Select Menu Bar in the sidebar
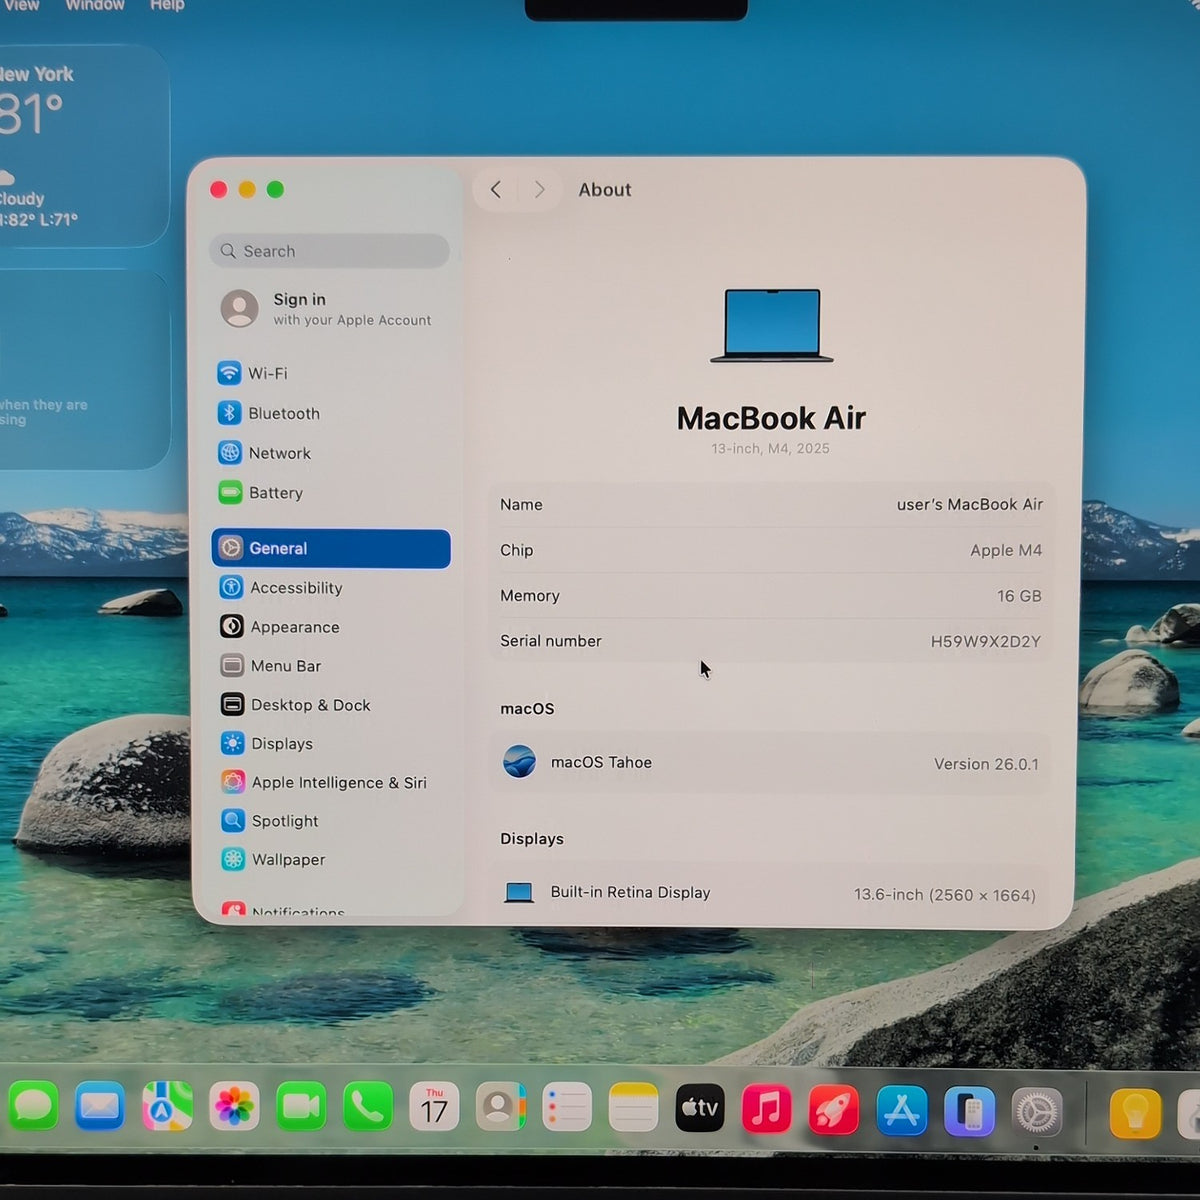Screen dimensions: 1200x1200 331,666
